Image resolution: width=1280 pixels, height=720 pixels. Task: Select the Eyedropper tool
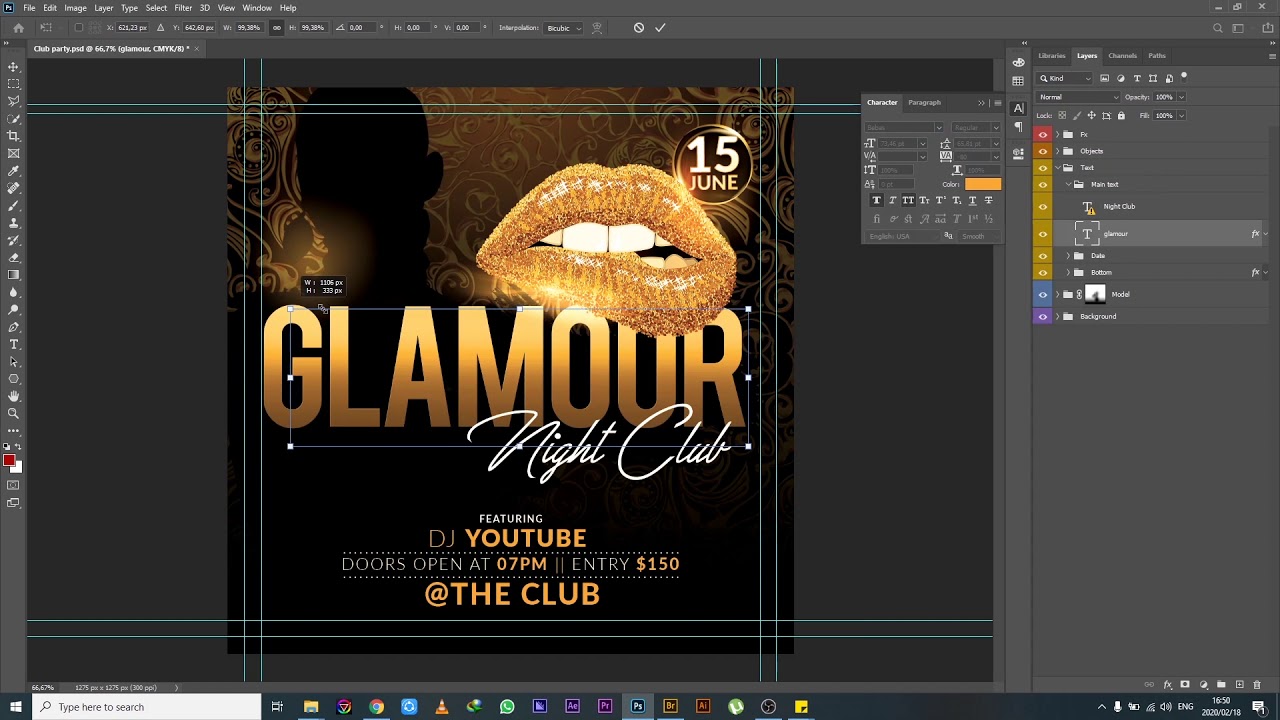[13, 171]
